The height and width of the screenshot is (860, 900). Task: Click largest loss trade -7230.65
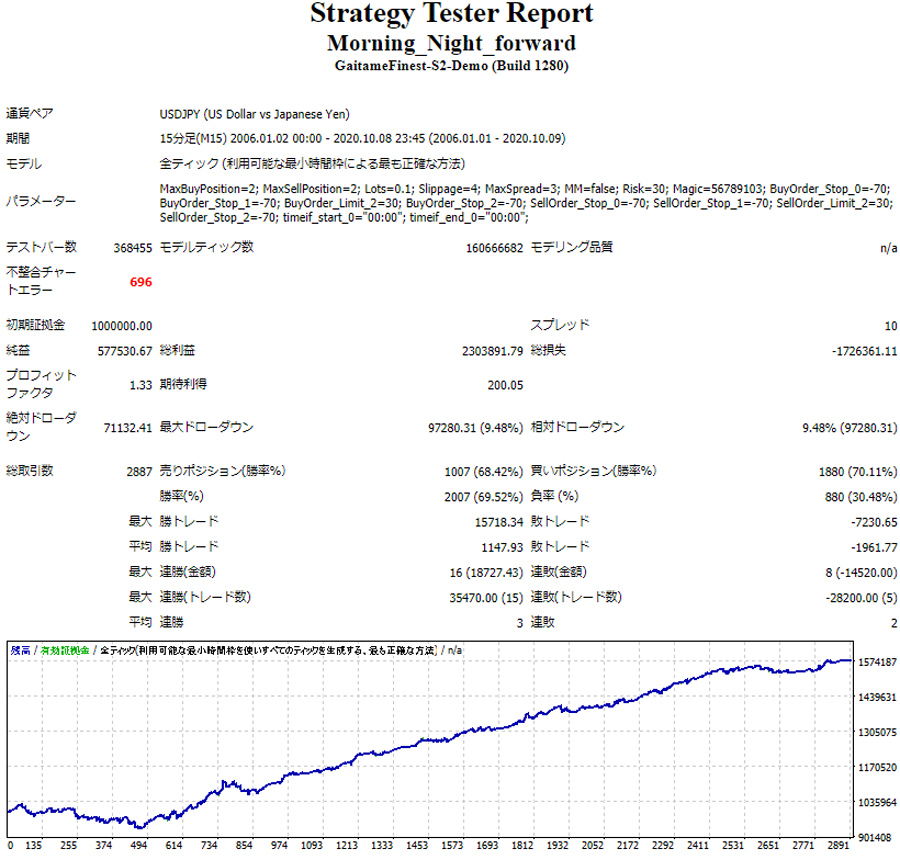pos(874,522)
